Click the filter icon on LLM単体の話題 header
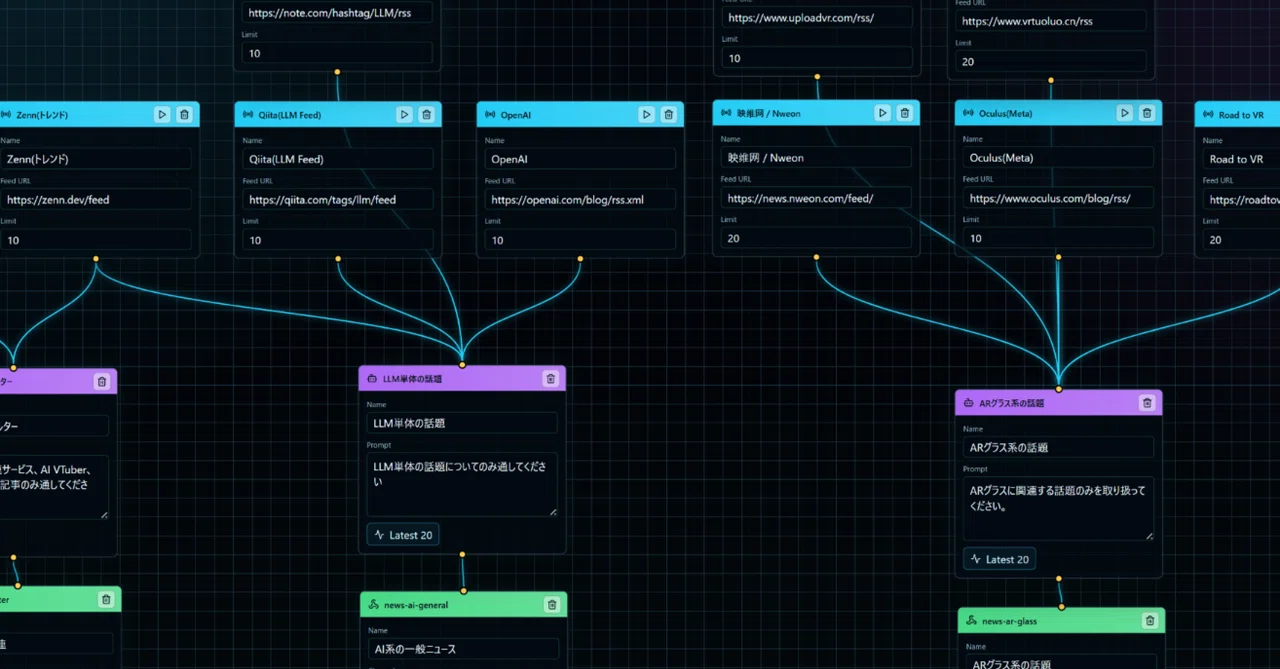 372,379
